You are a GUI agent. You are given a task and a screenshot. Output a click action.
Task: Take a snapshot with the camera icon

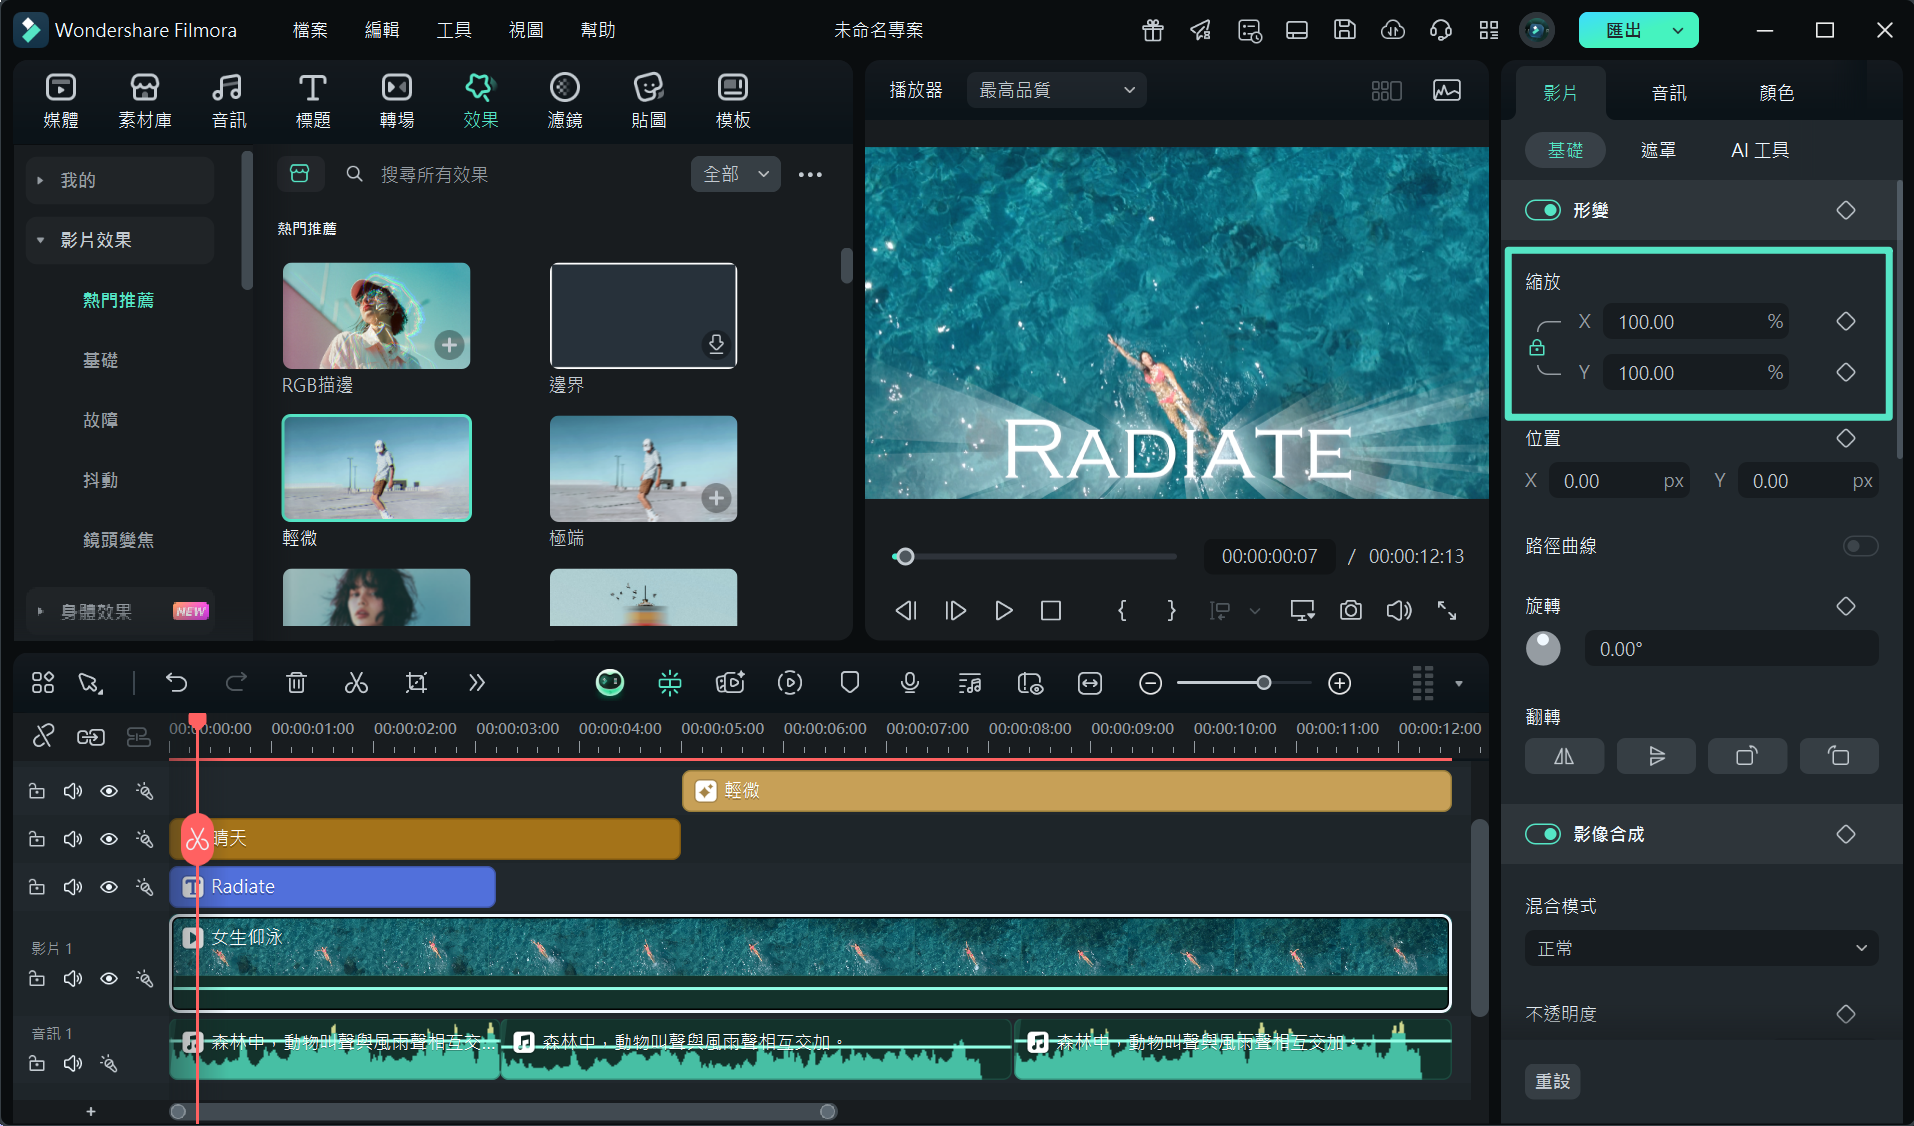coord(1351,610)
